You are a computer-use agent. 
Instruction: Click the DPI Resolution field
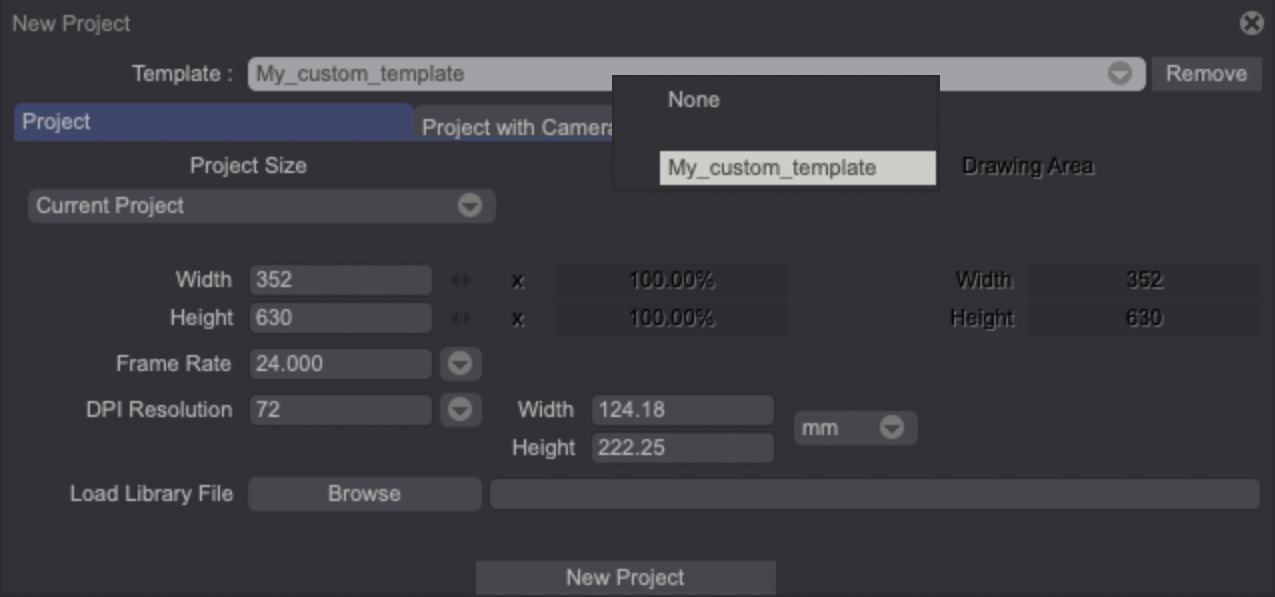pyautogui.click(x=340, y=410)
